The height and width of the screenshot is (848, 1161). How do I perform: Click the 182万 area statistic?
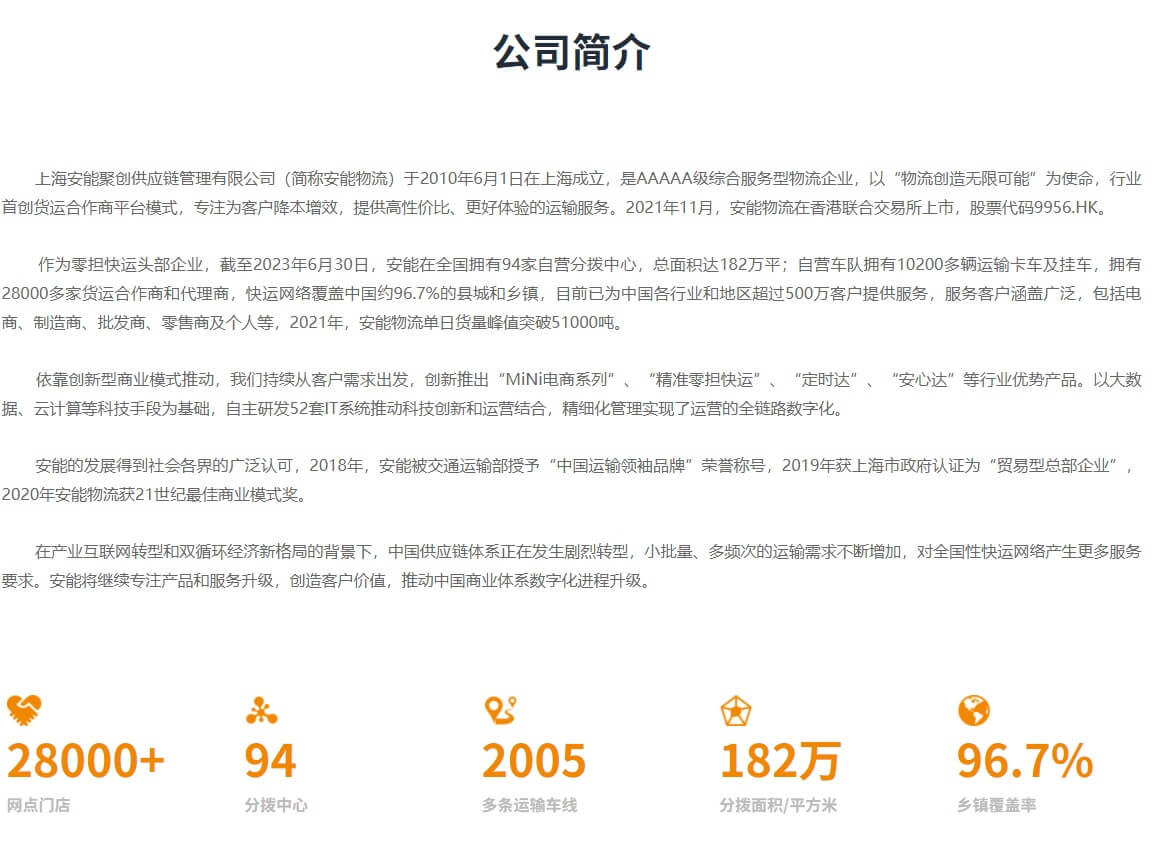click(780, 761)
